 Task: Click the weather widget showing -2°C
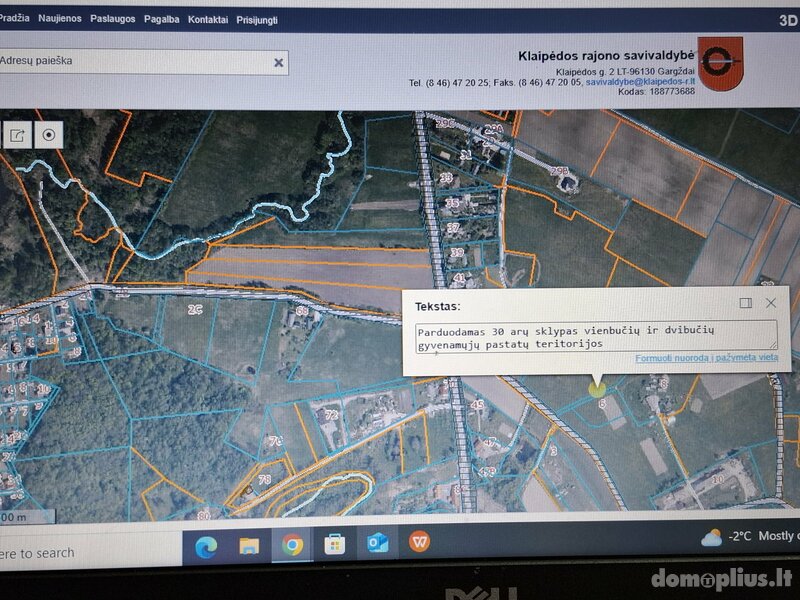pyautogui.click(x=749, y=537)
